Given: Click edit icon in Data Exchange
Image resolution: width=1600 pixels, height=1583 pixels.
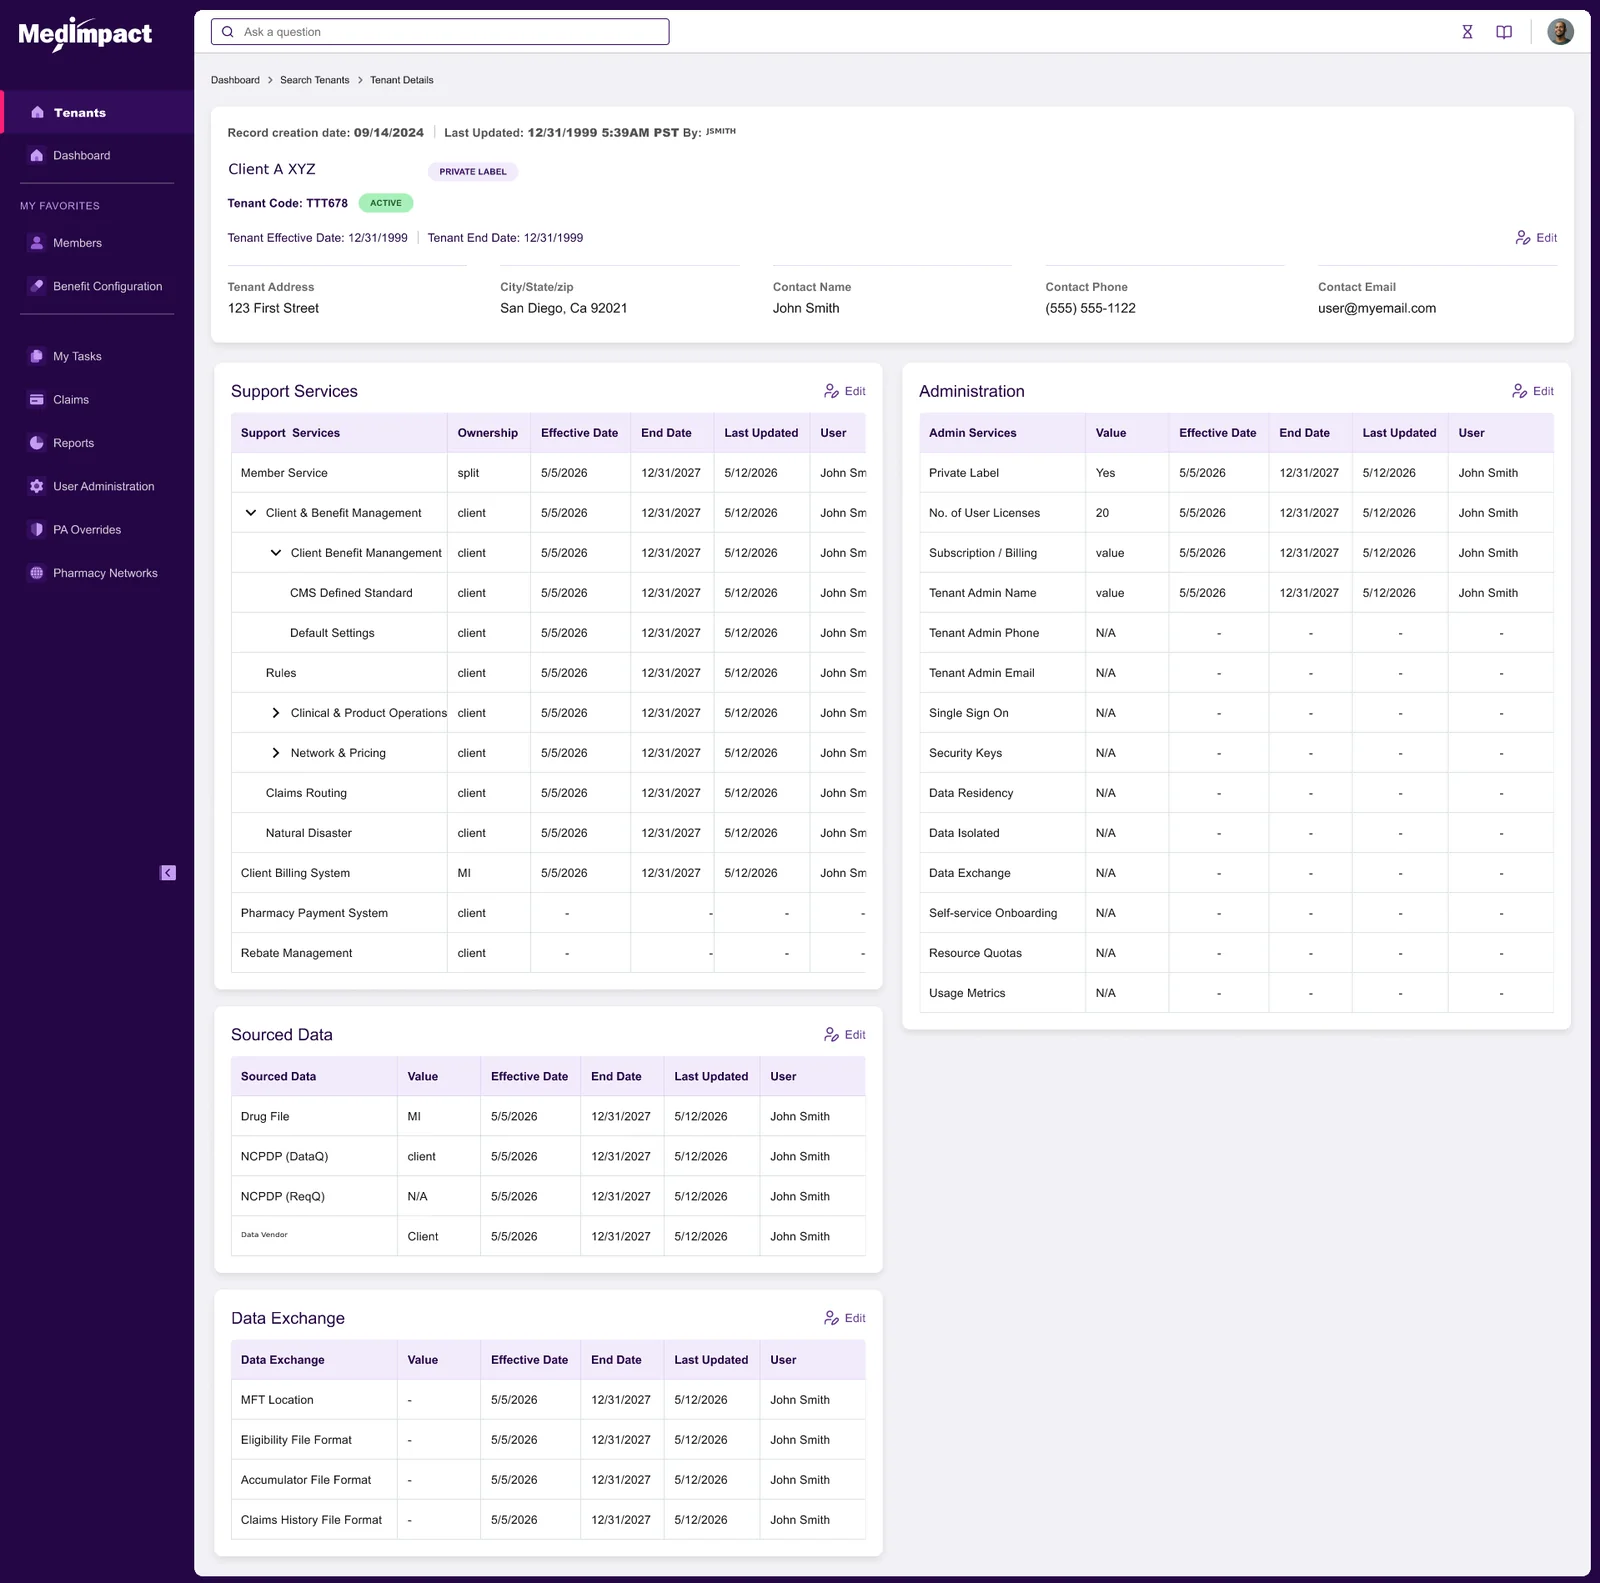Looking at the screenshot, I should [x=831, y=1318].
